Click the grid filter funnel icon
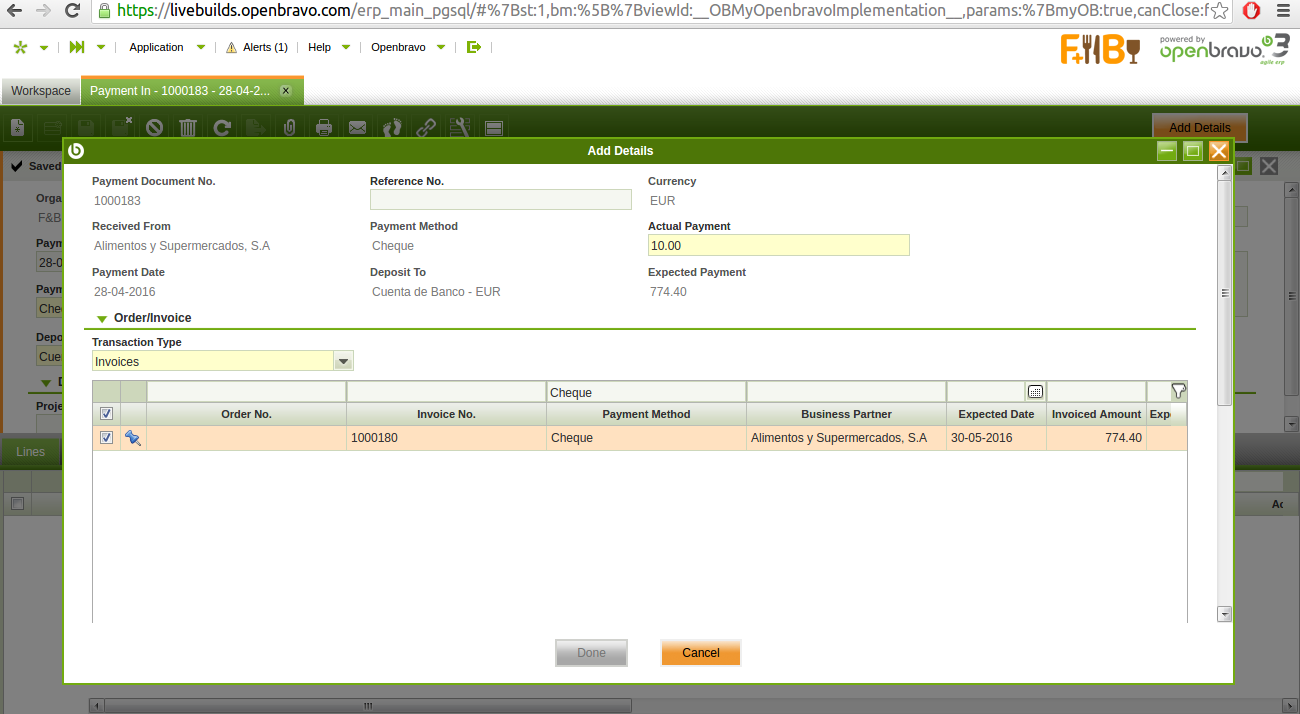The height and width of the screenshot is (714, 1300). coord(1178,391)
